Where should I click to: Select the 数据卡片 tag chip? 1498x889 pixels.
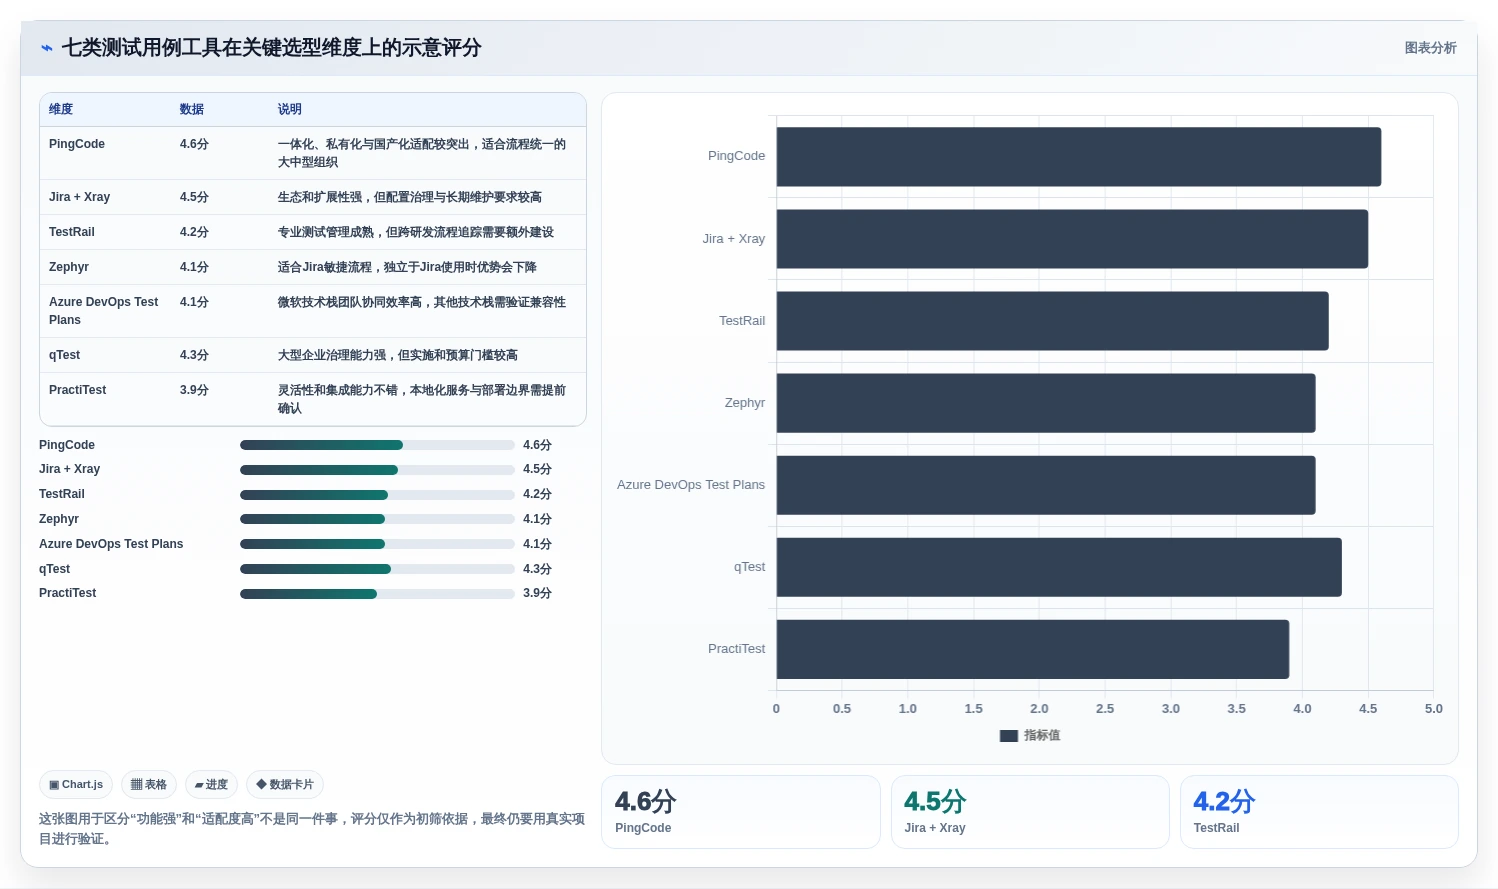285,785
